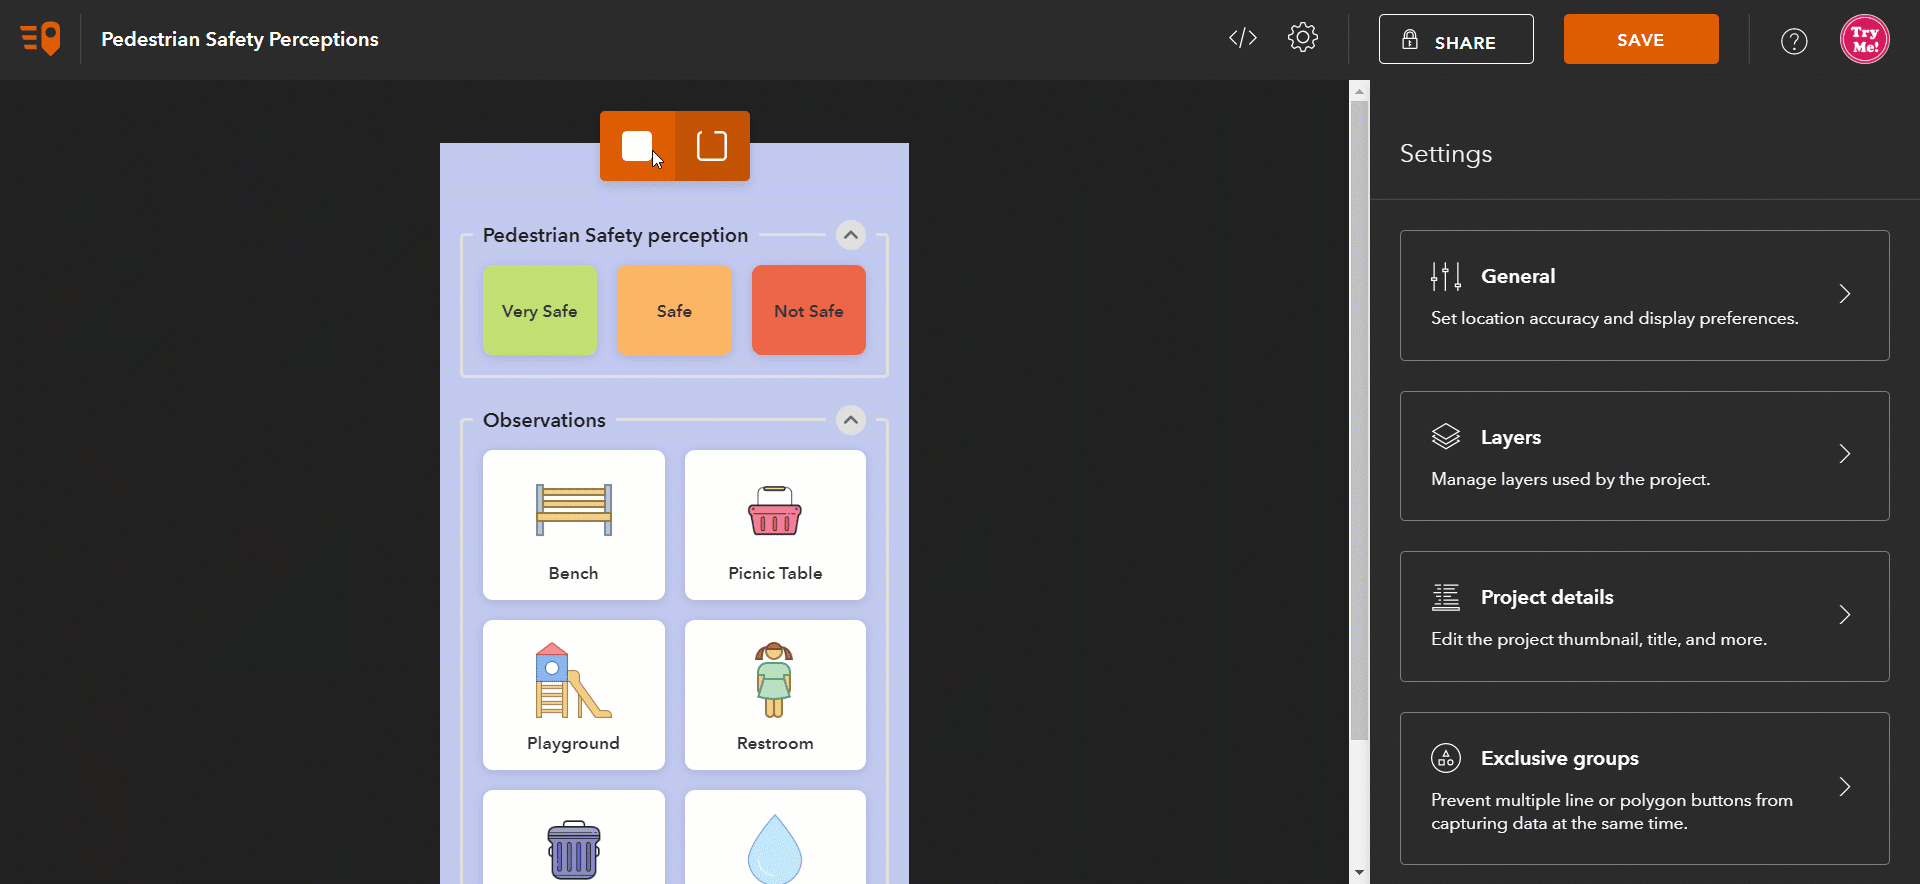Open the code view icon

(1243, 38)
